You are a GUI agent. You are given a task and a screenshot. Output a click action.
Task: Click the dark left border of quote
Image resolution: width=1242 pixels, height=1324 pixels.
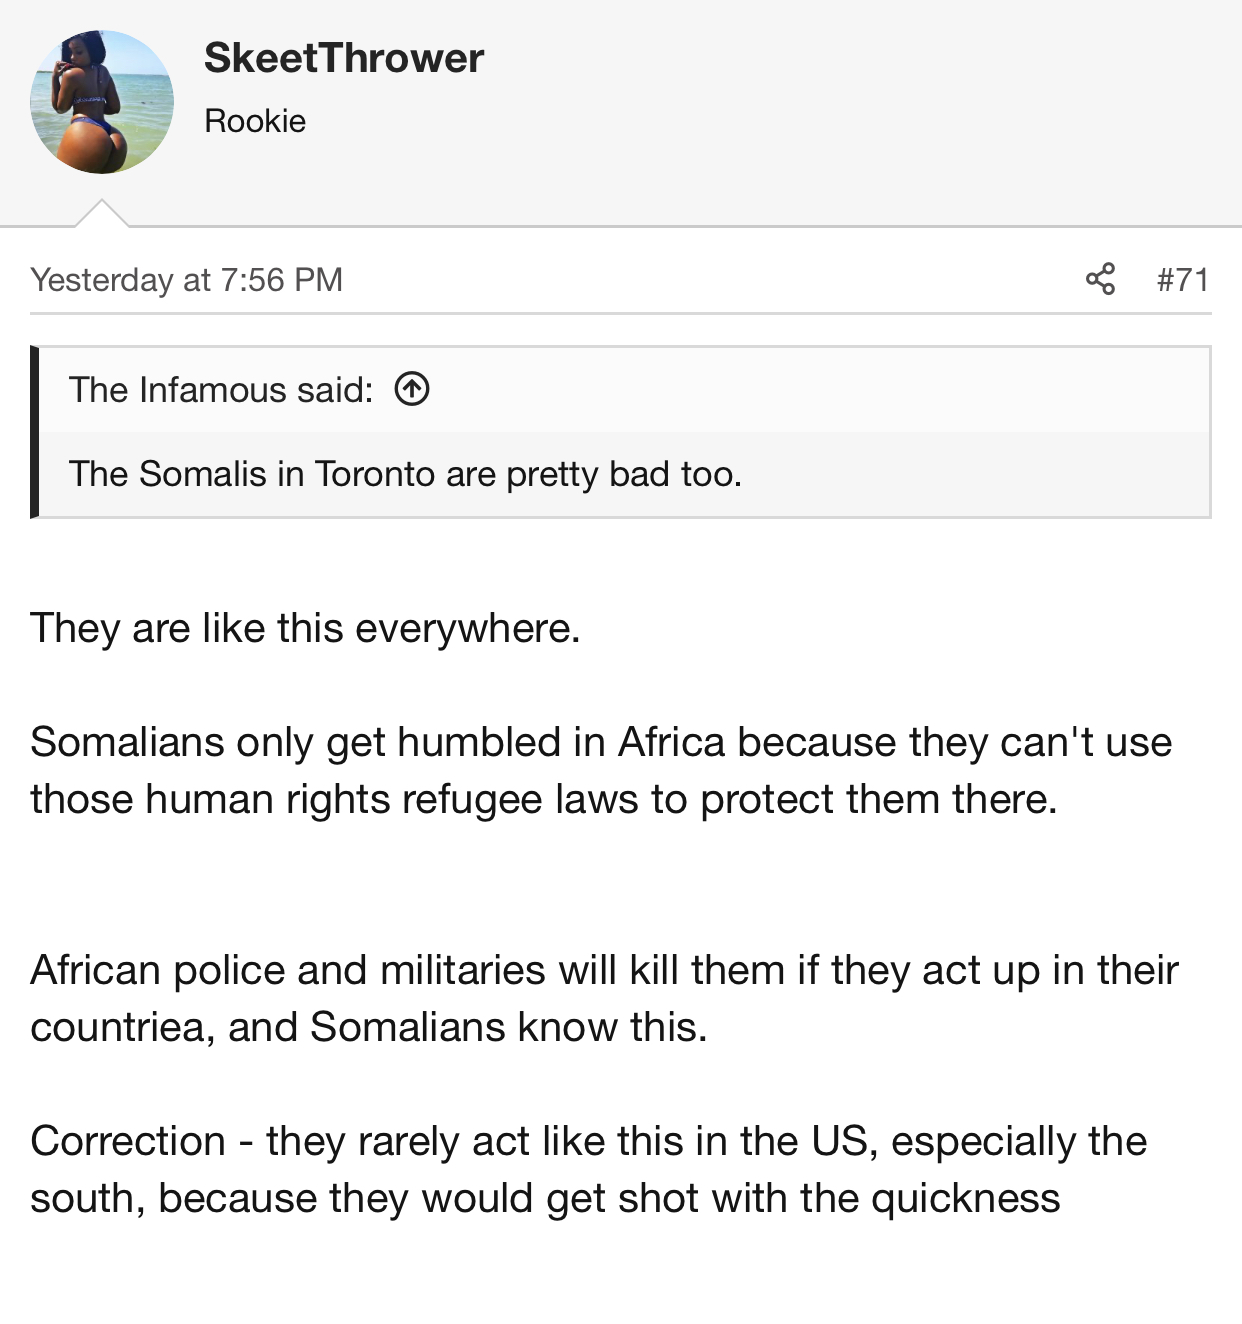[35, 432]
